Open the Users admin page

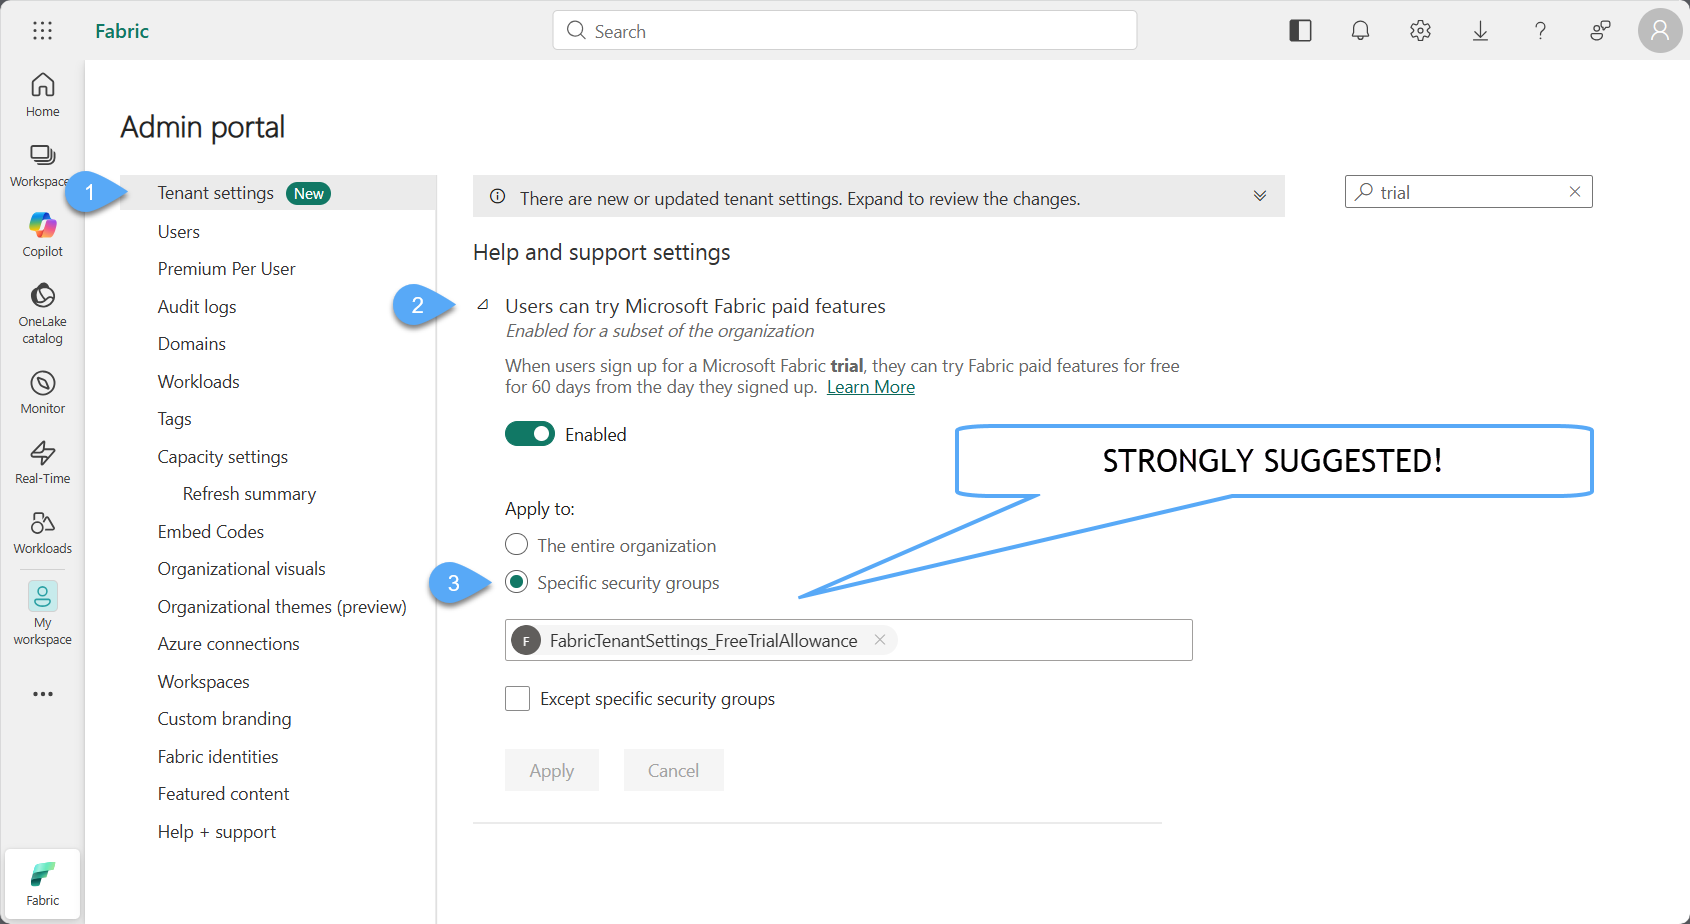tap(178, 232)
